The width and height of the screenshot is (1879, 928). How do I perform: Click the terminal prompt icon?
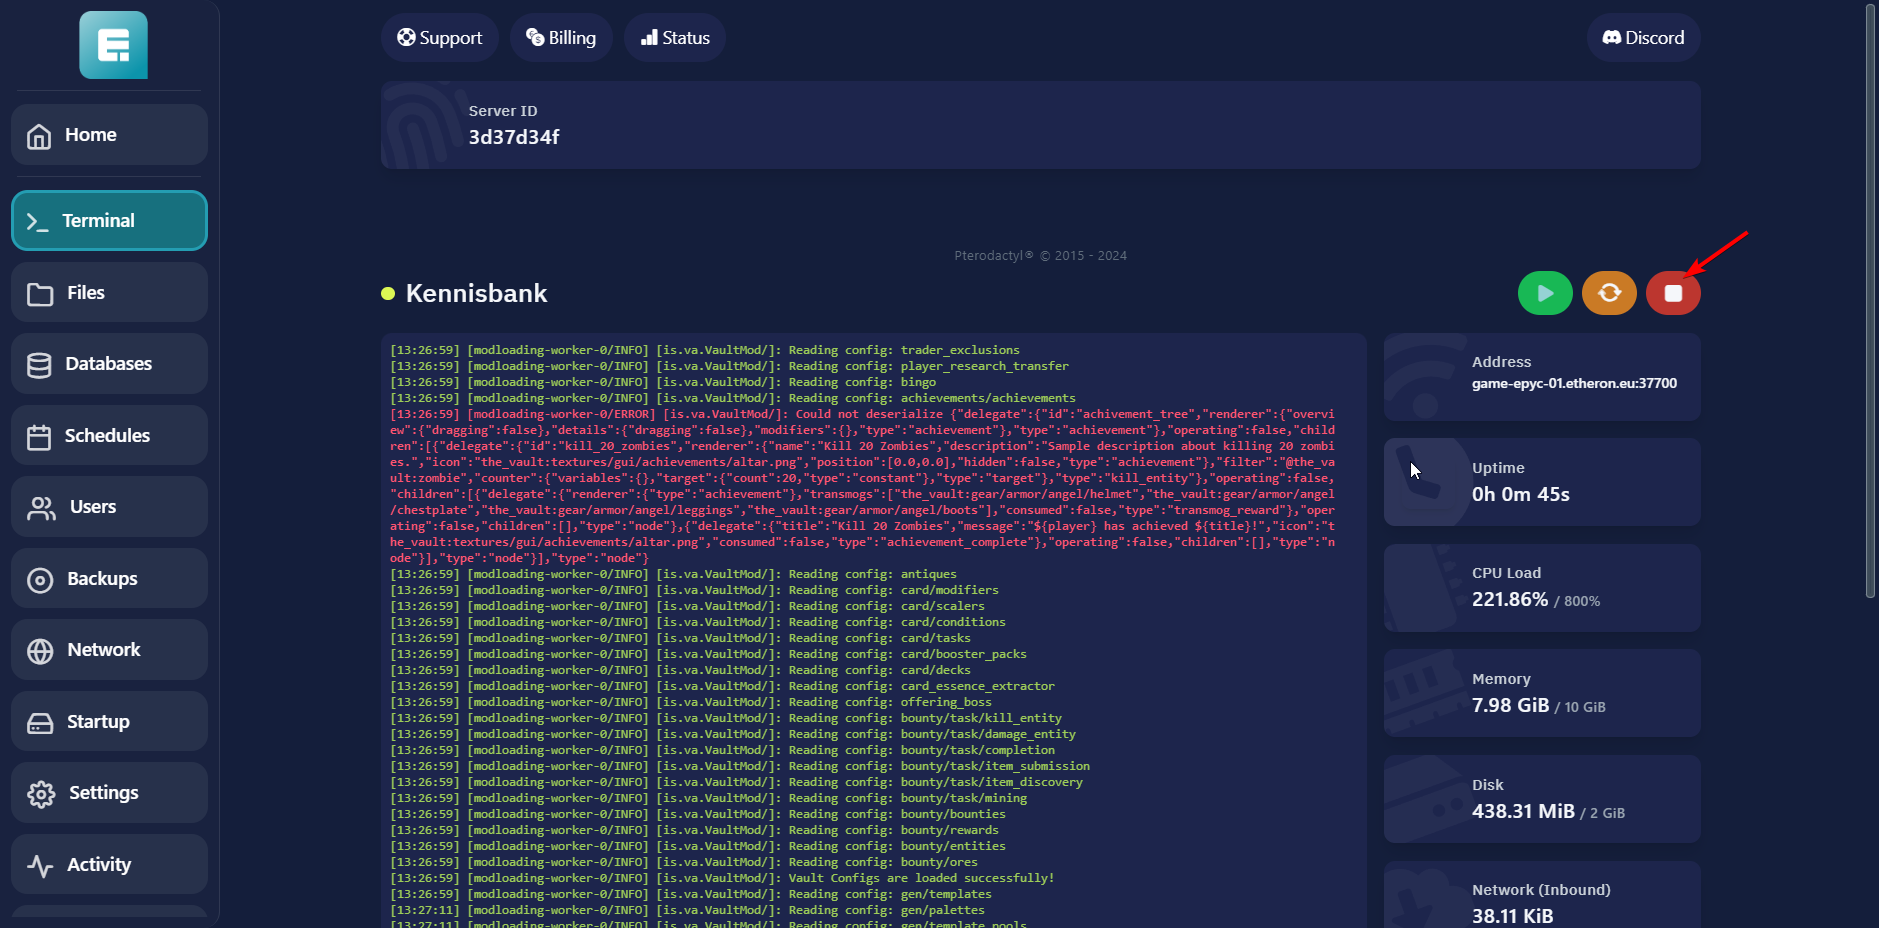tap(37, 222)
